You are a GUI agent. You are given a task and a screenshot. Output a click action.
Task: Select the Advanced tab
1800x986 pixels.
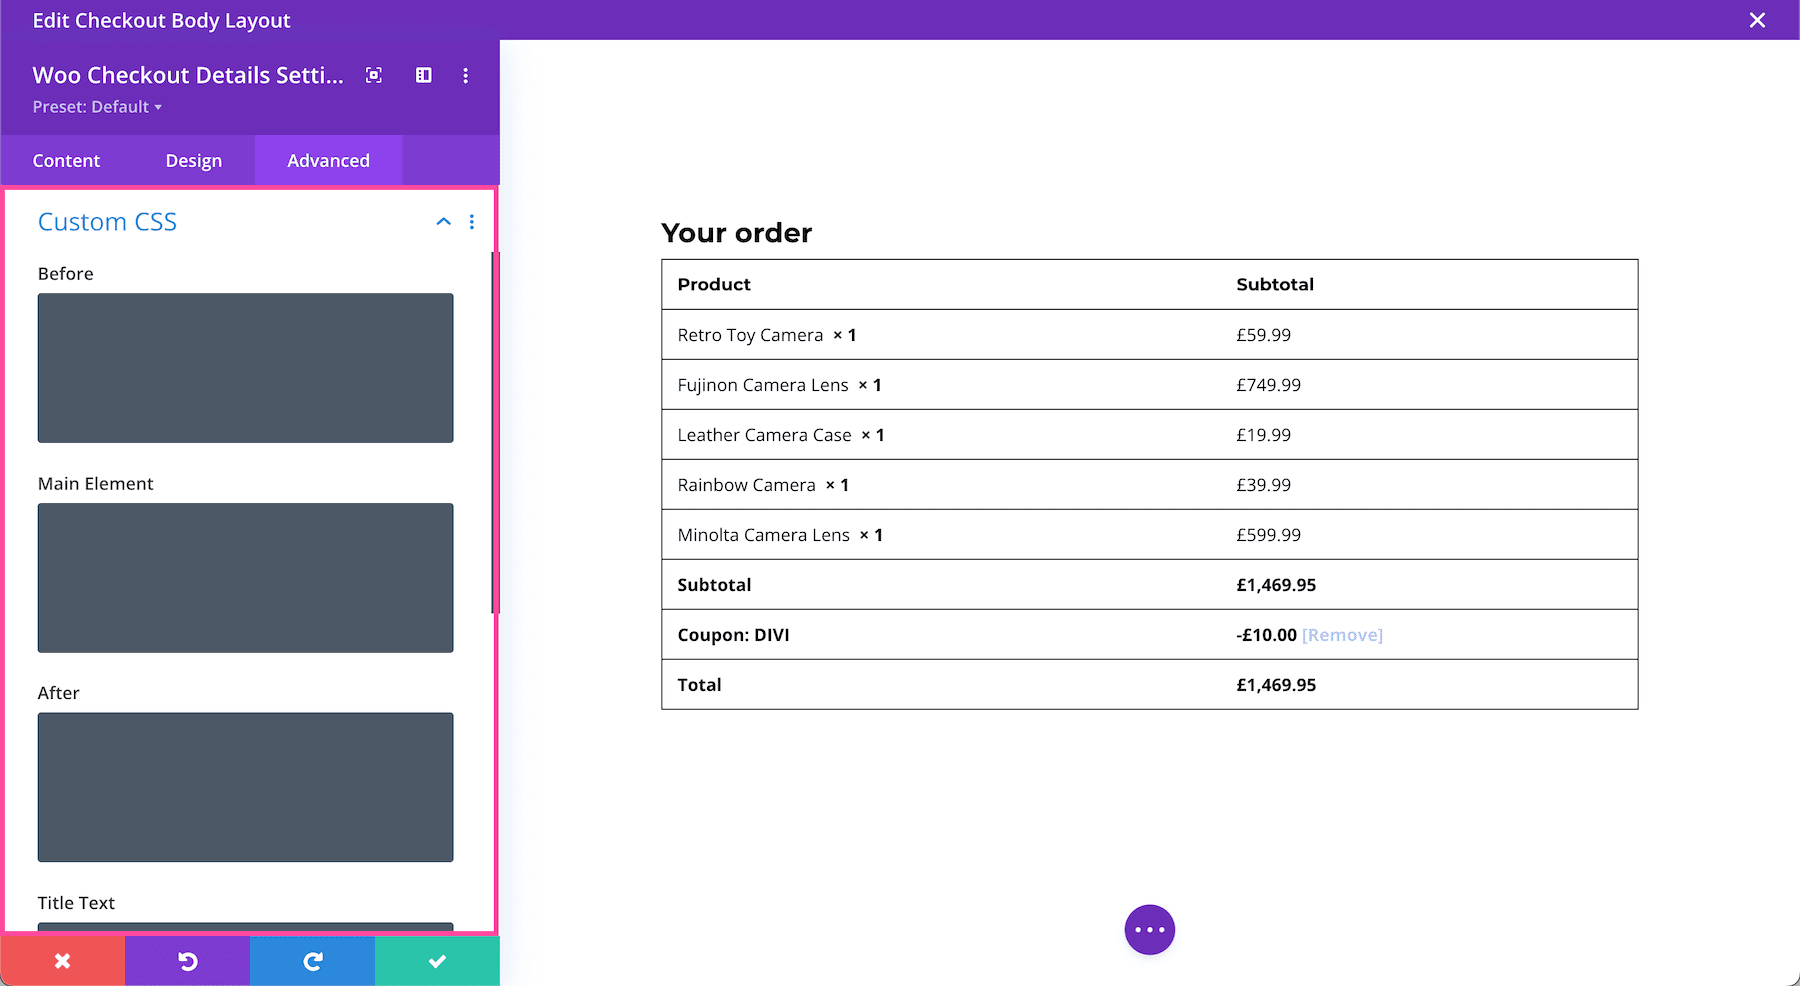click(328, 160)
